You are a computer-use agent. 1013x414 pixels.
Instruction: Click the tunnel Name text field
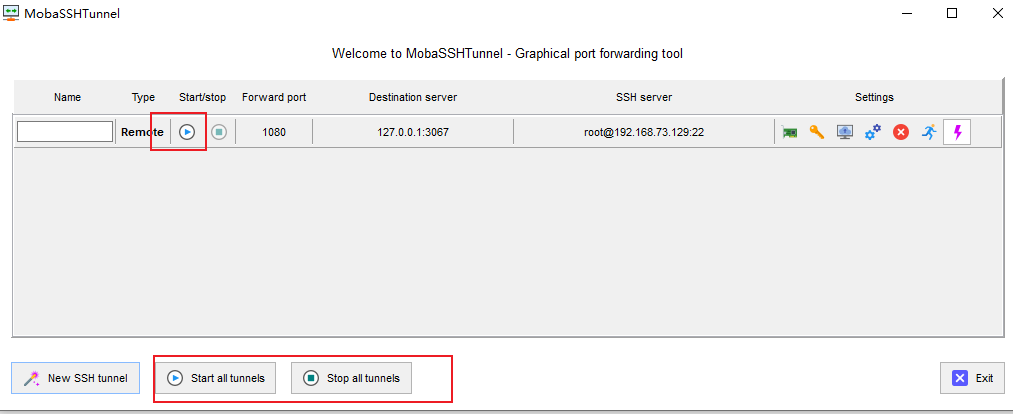click(65, 132)
